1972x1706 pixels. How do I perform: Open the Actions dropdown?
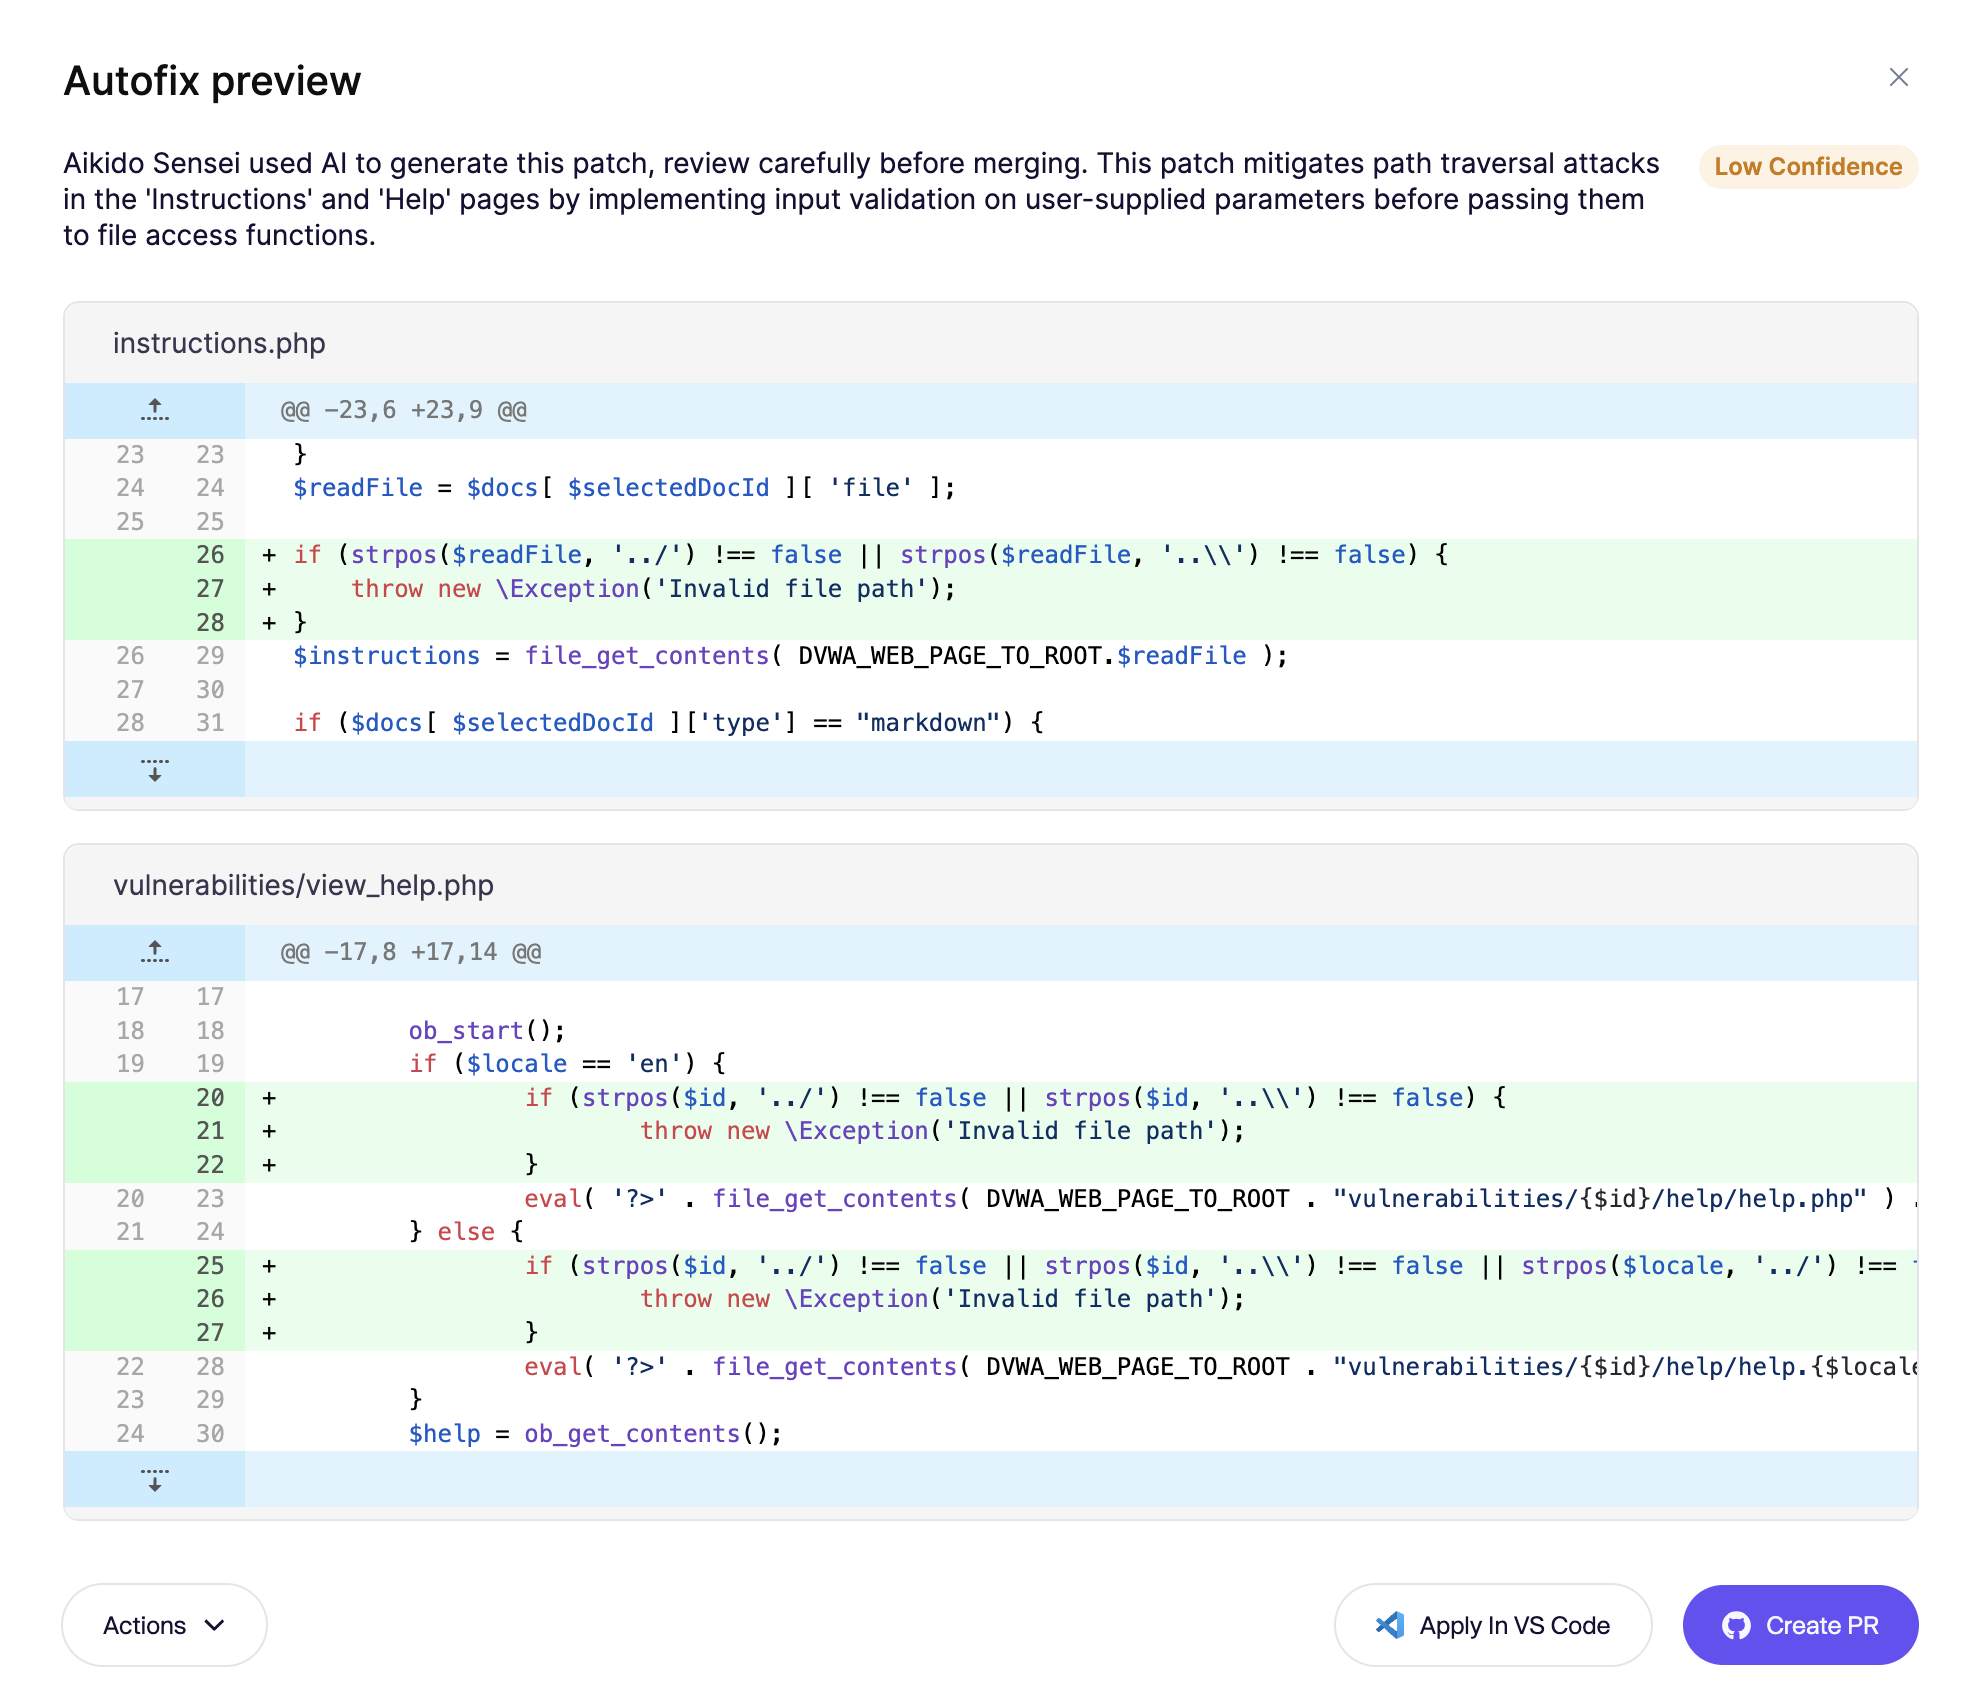click(x=164, y=1625)
